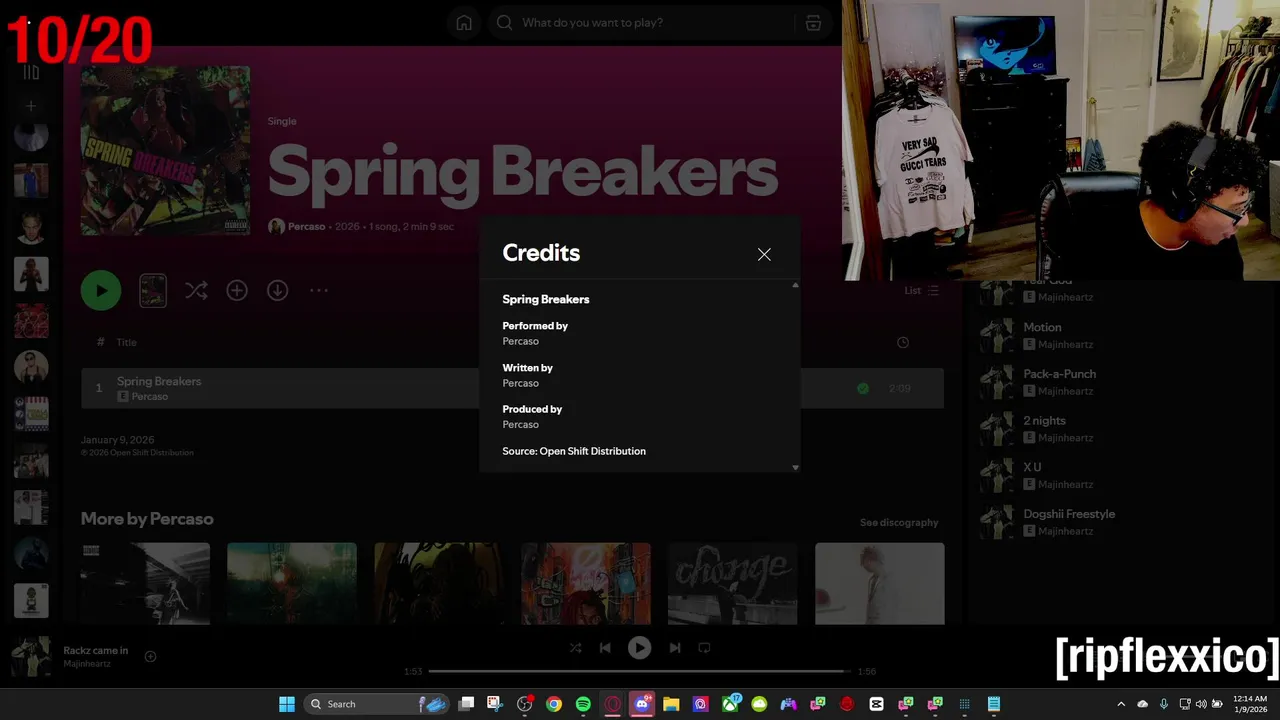
Task: Add 'Rackz came in' to Liked Songs
Action: (x=150, y=657)
